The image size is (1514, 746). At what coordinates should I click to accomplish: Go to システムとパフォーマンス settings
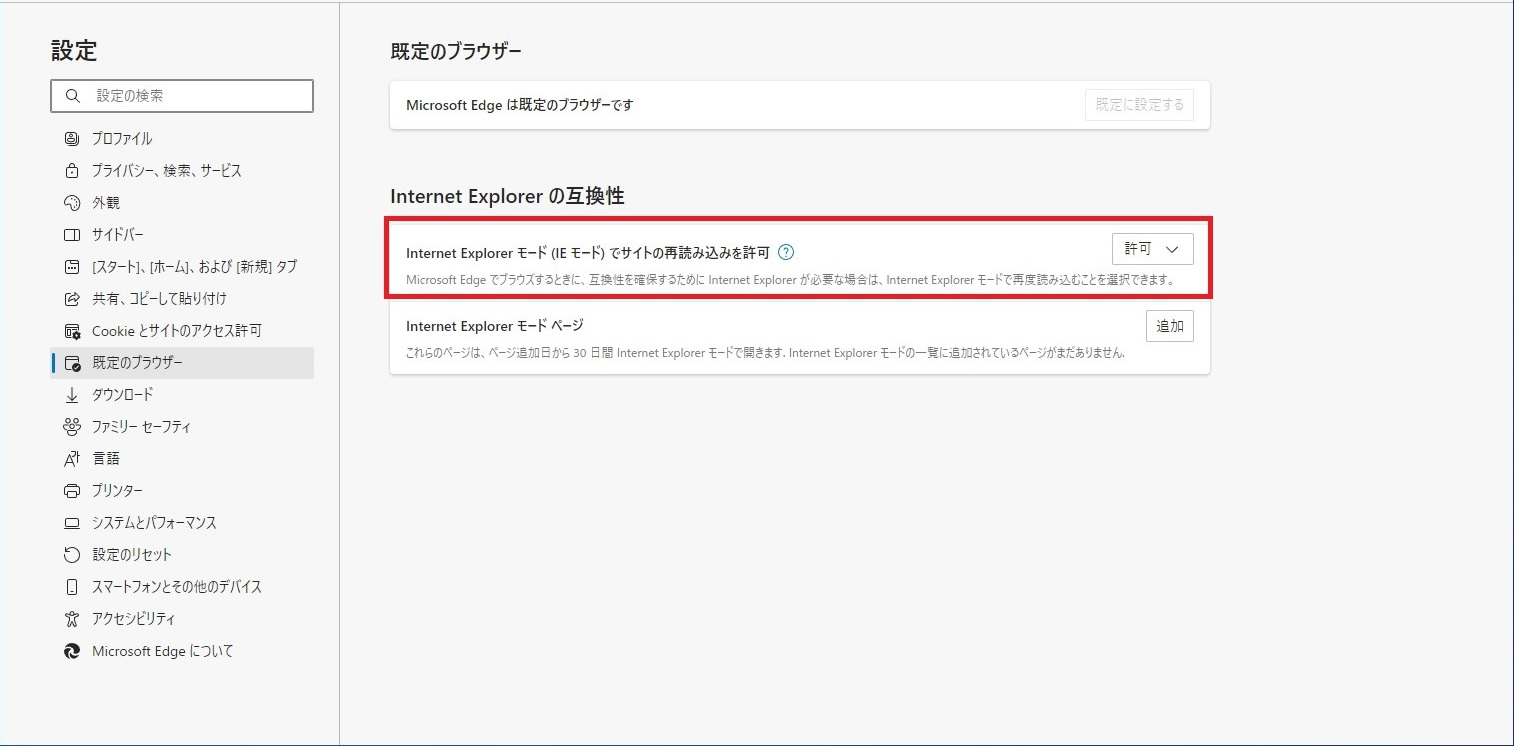pos(182,523)
